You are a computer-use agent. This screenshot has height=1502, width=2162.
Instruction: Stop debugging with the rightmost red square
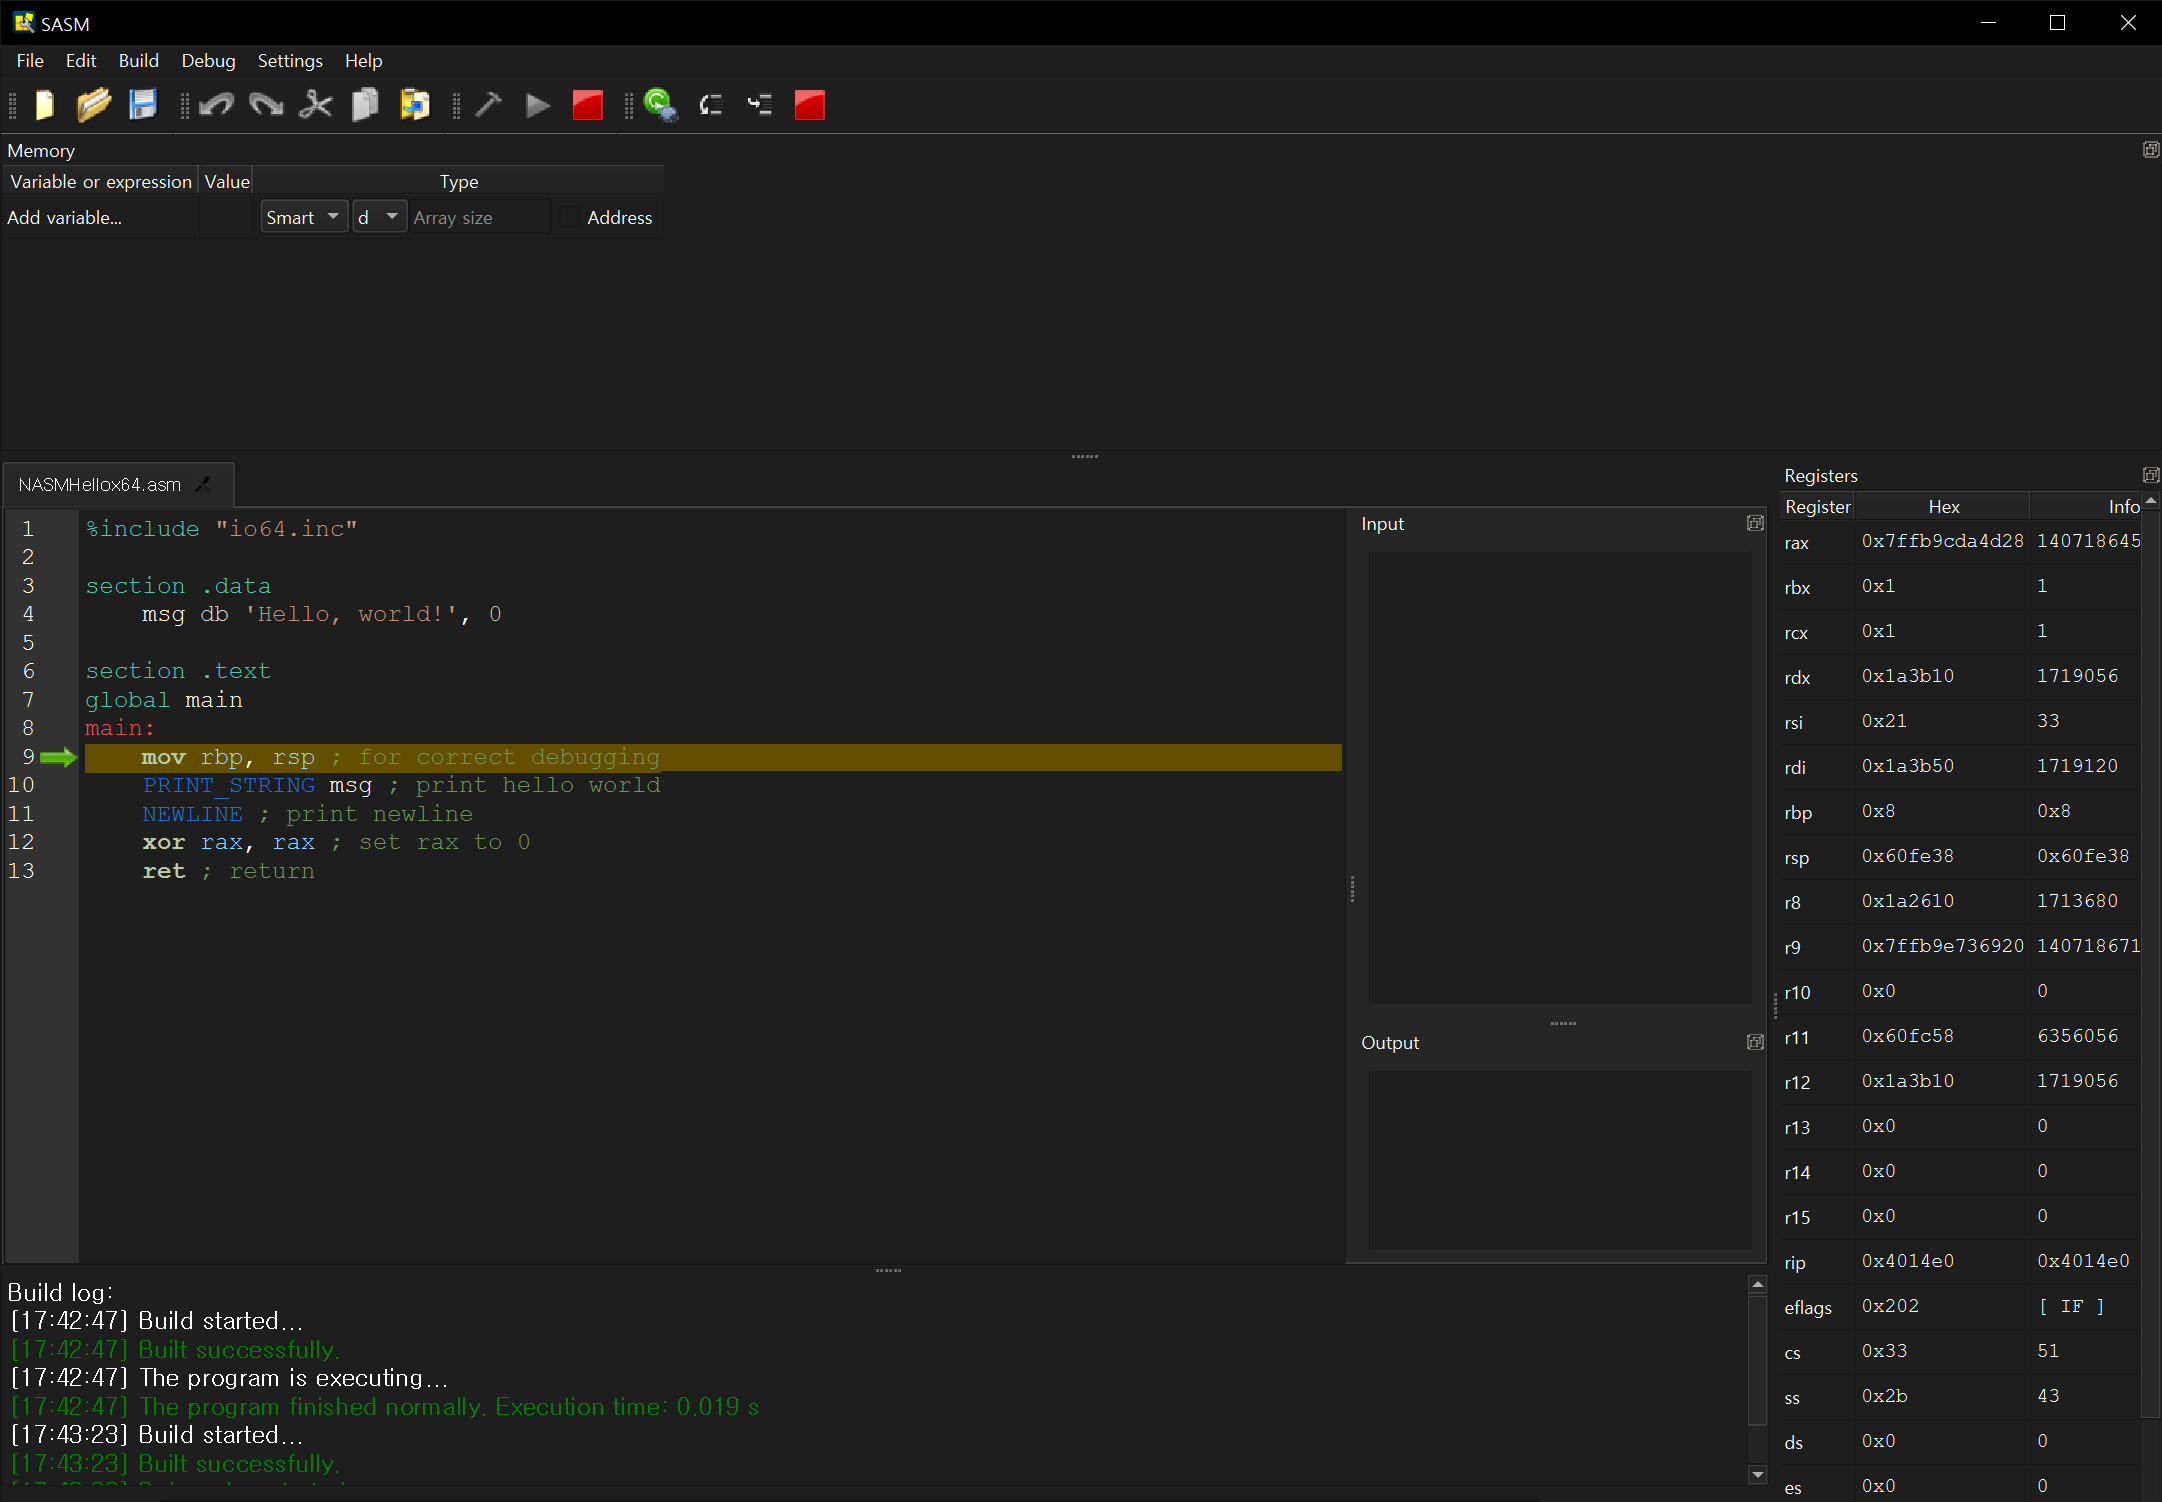pos(809,105)
